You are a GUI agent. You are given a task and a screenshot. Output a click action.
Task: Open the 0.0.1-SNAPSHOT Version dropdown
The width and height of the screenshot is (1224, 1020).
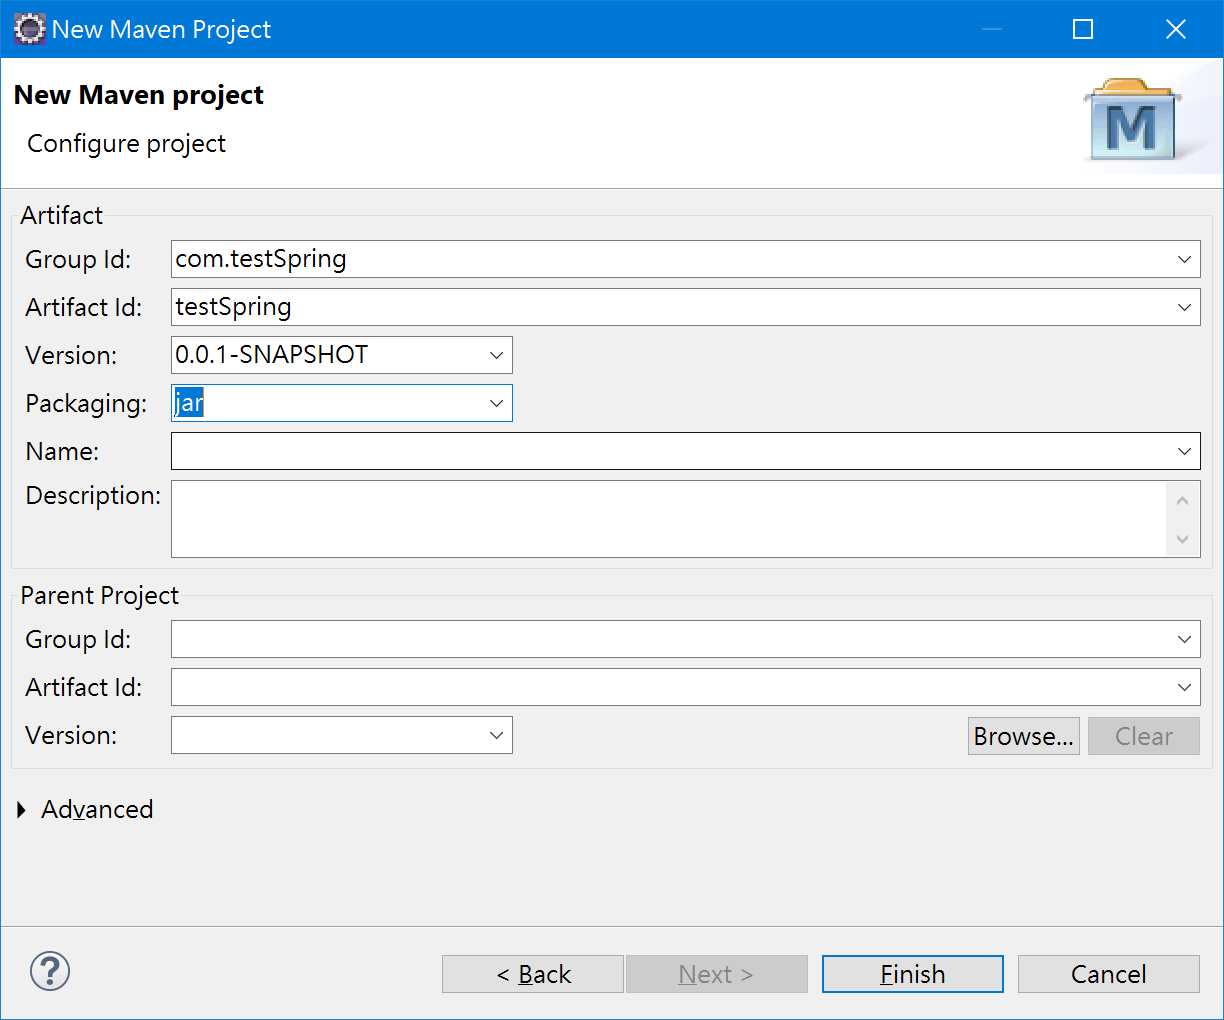(496, 356)
